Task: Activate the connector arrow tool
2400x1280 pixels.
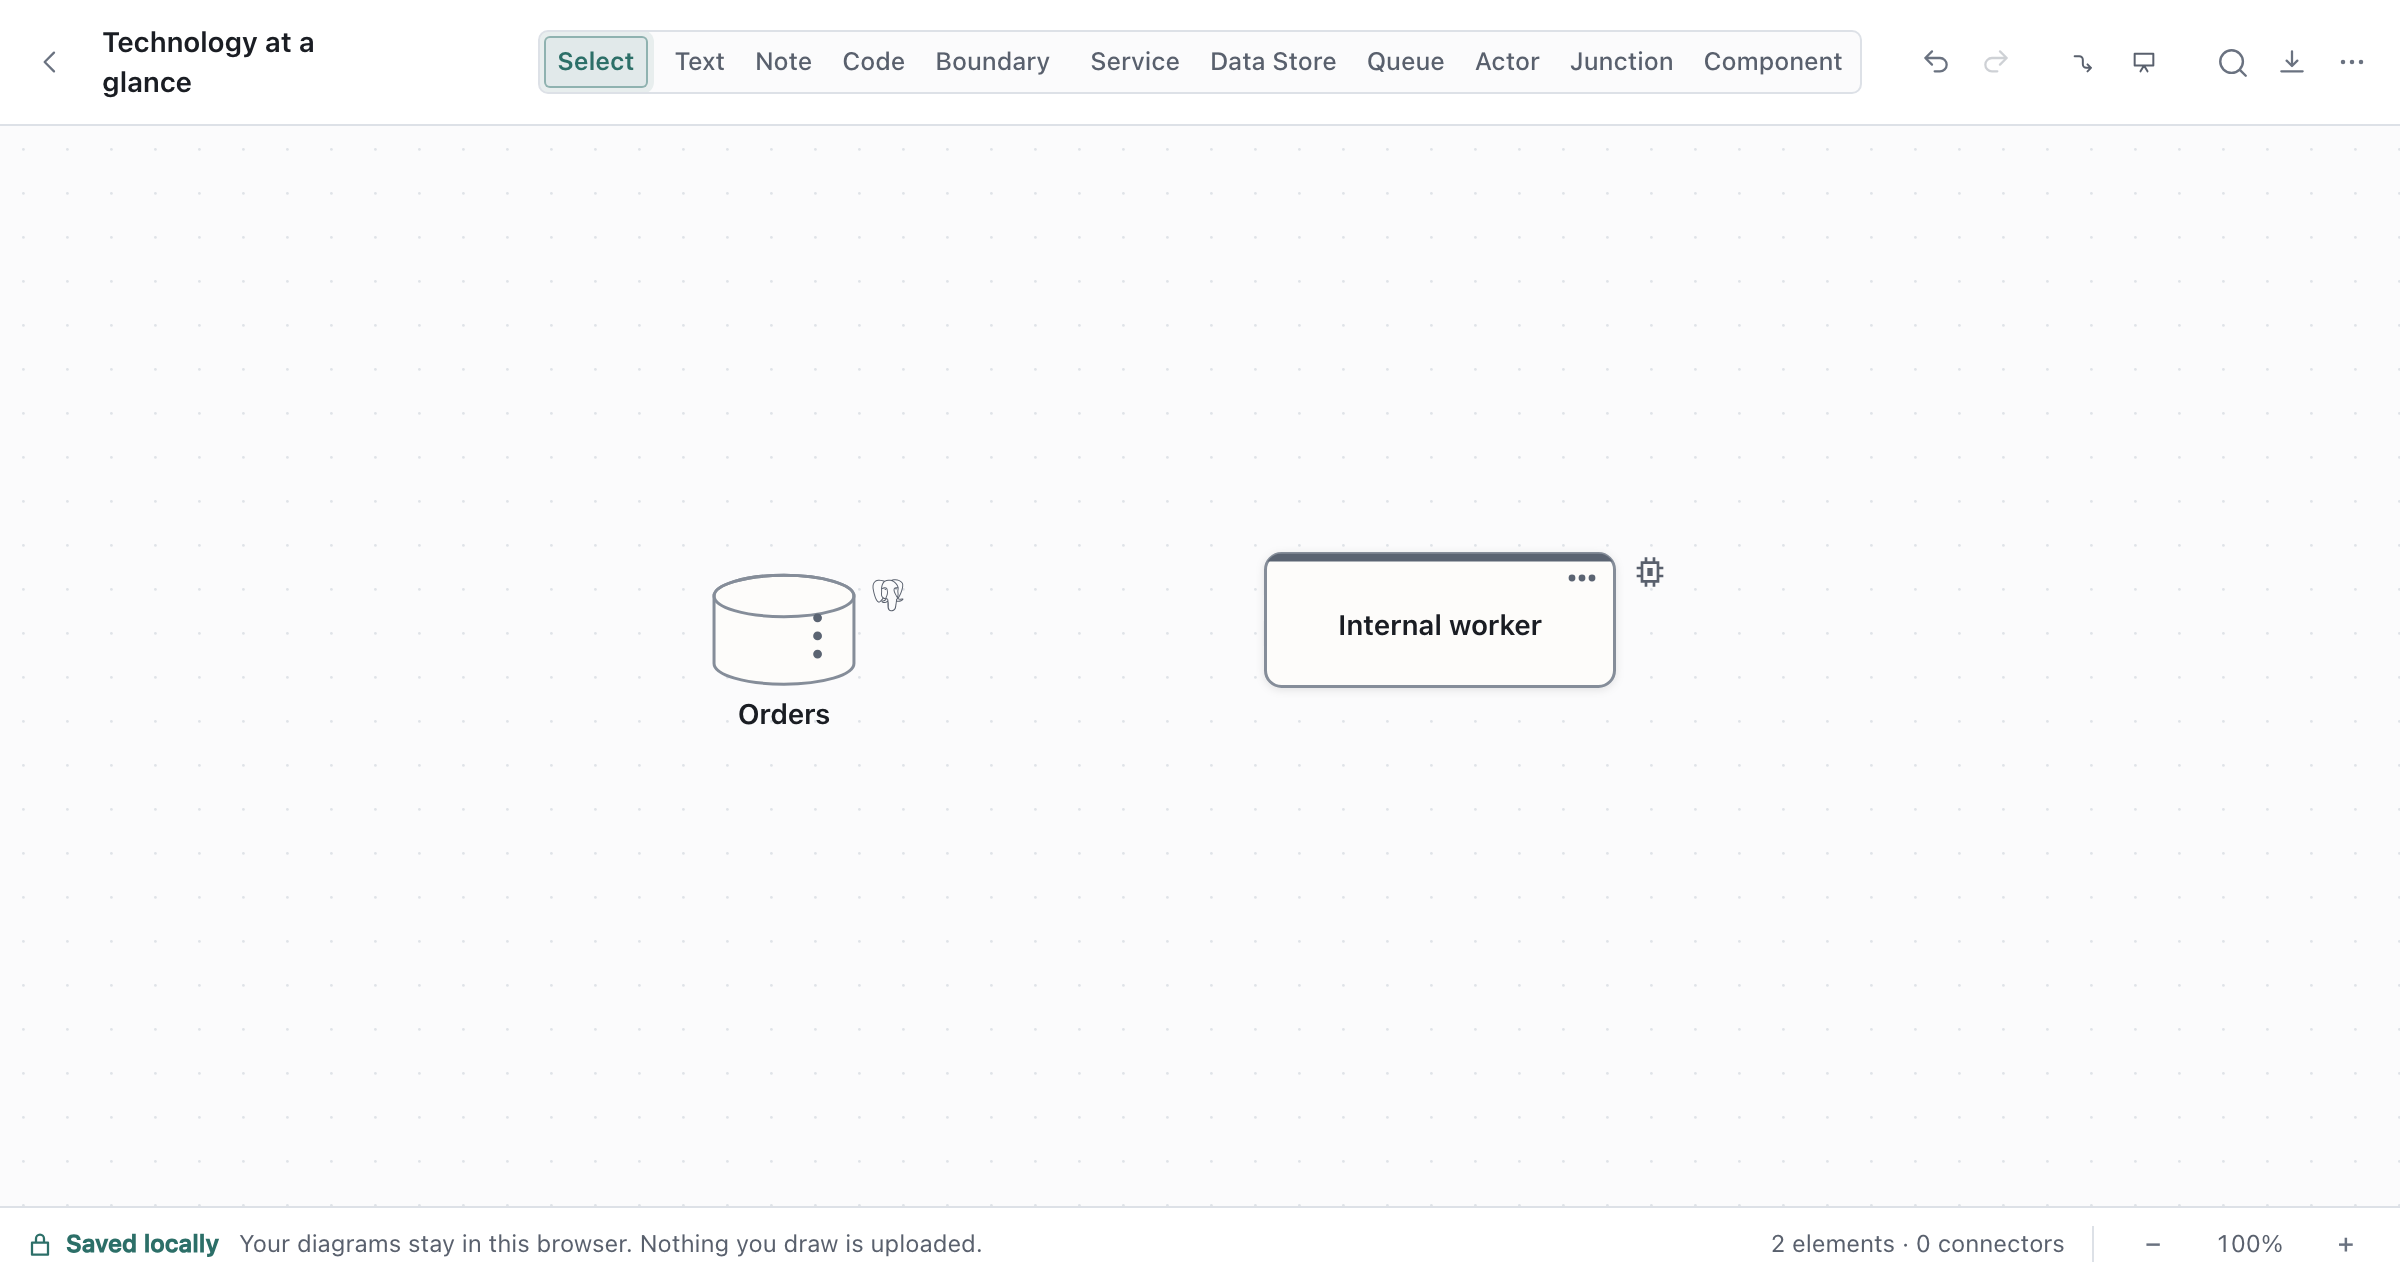Action: (2083, 62)
